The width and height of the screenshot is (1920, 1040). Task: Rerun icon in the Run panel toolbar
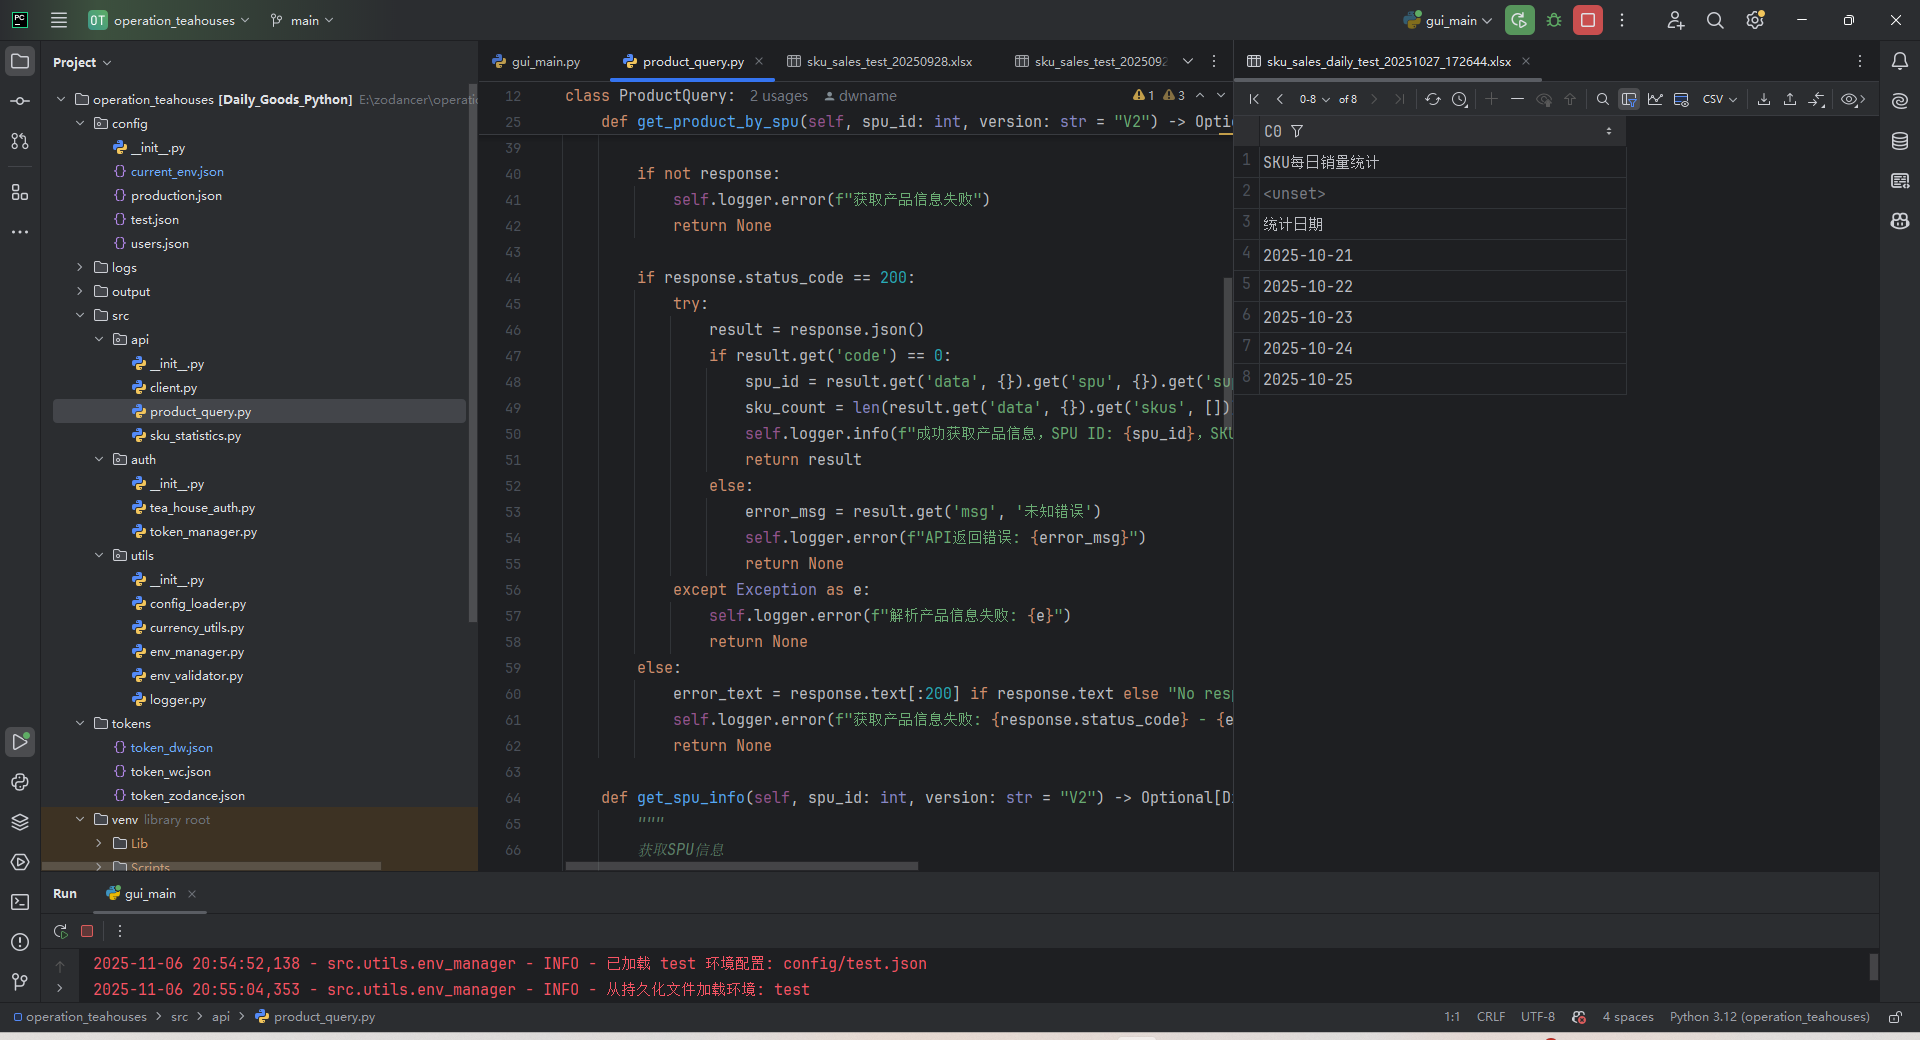click(x=61, y=931)
